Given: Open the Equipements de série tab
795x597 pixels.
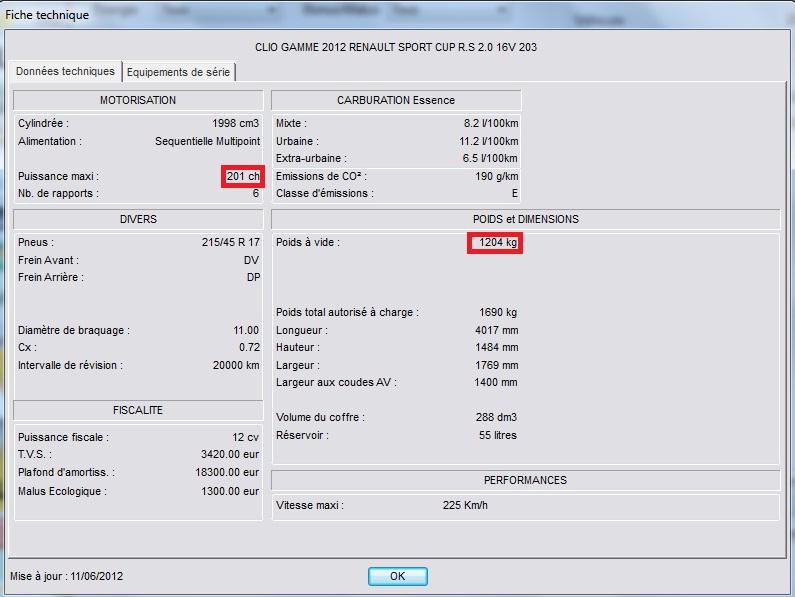Looking at the screenshot, I should (178, 72).
